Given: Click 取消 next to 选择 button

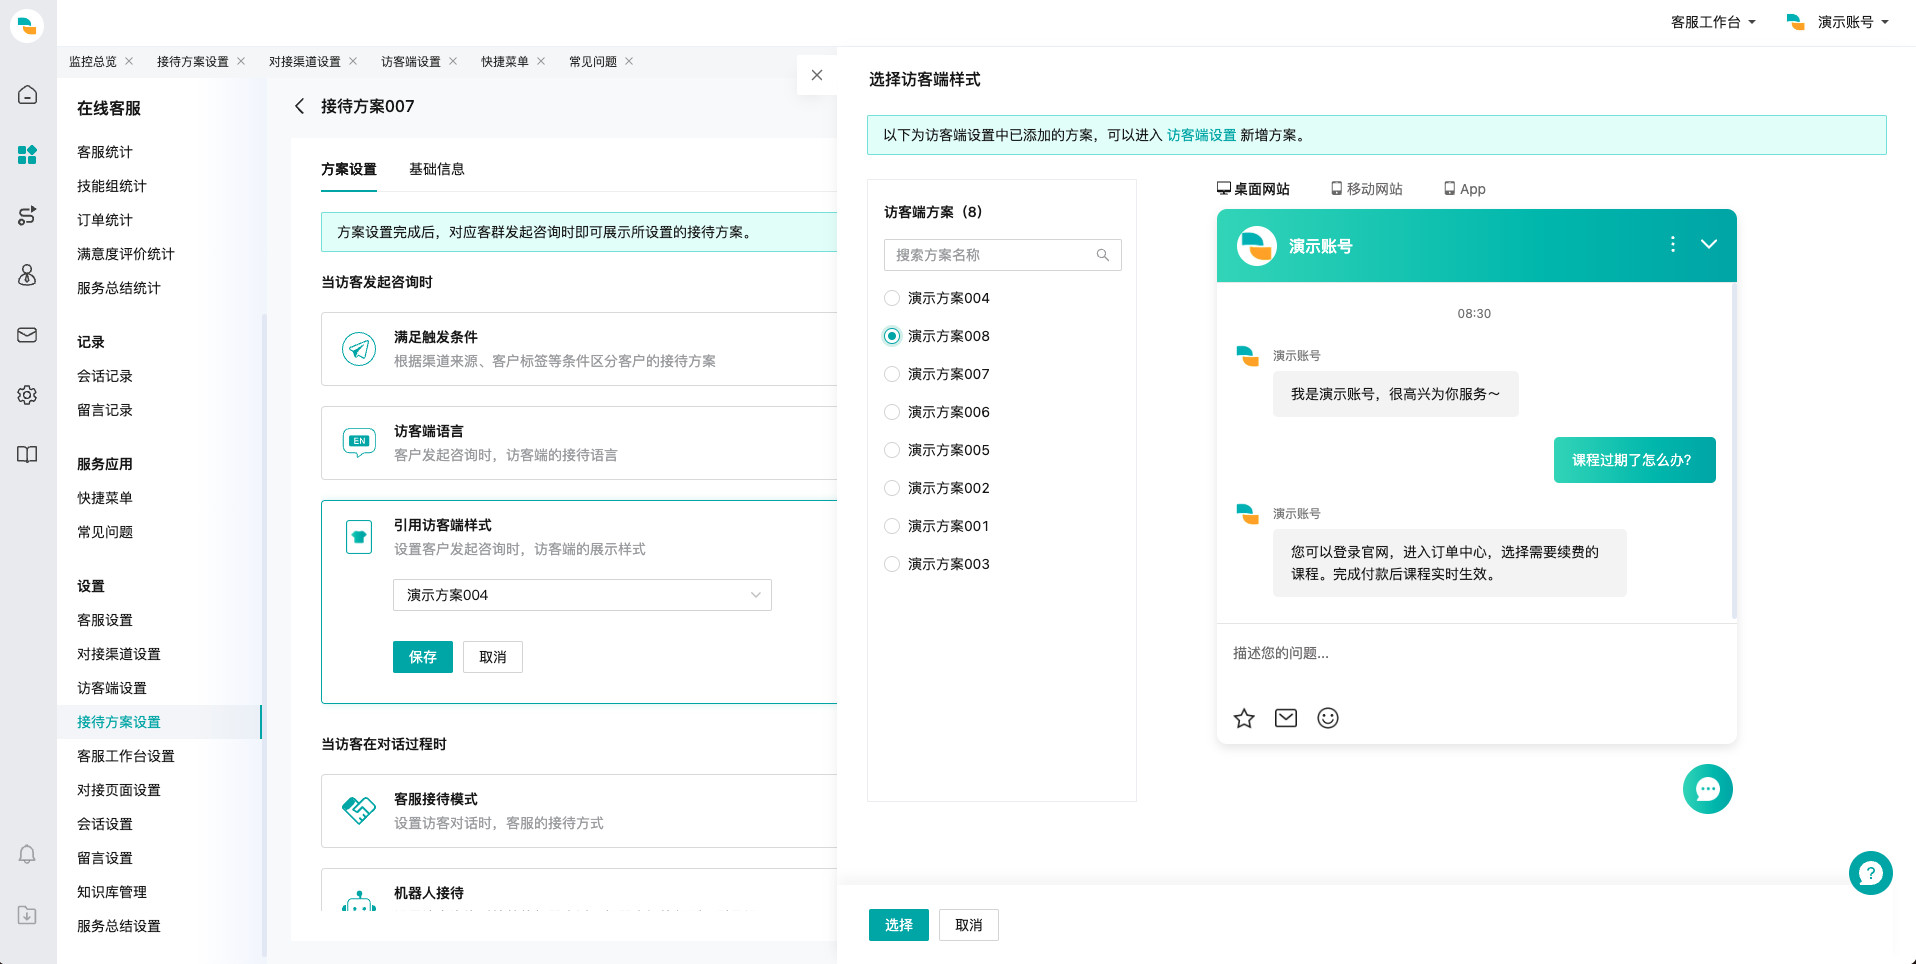Looking at the screenshot, I should 969,925.
